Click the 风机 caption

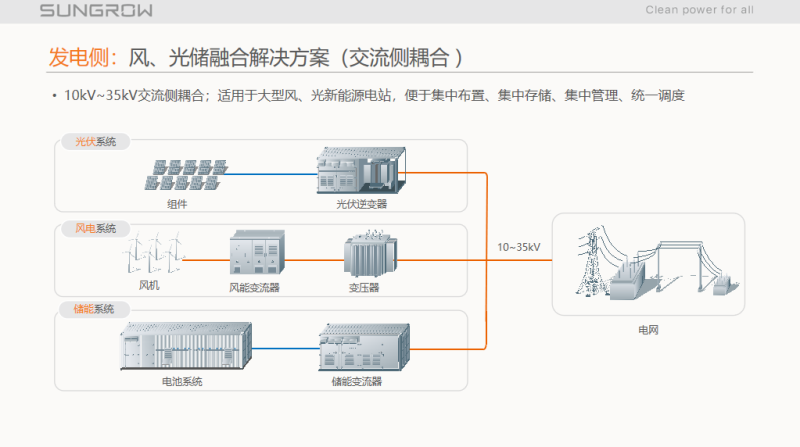tap(149, 285)
